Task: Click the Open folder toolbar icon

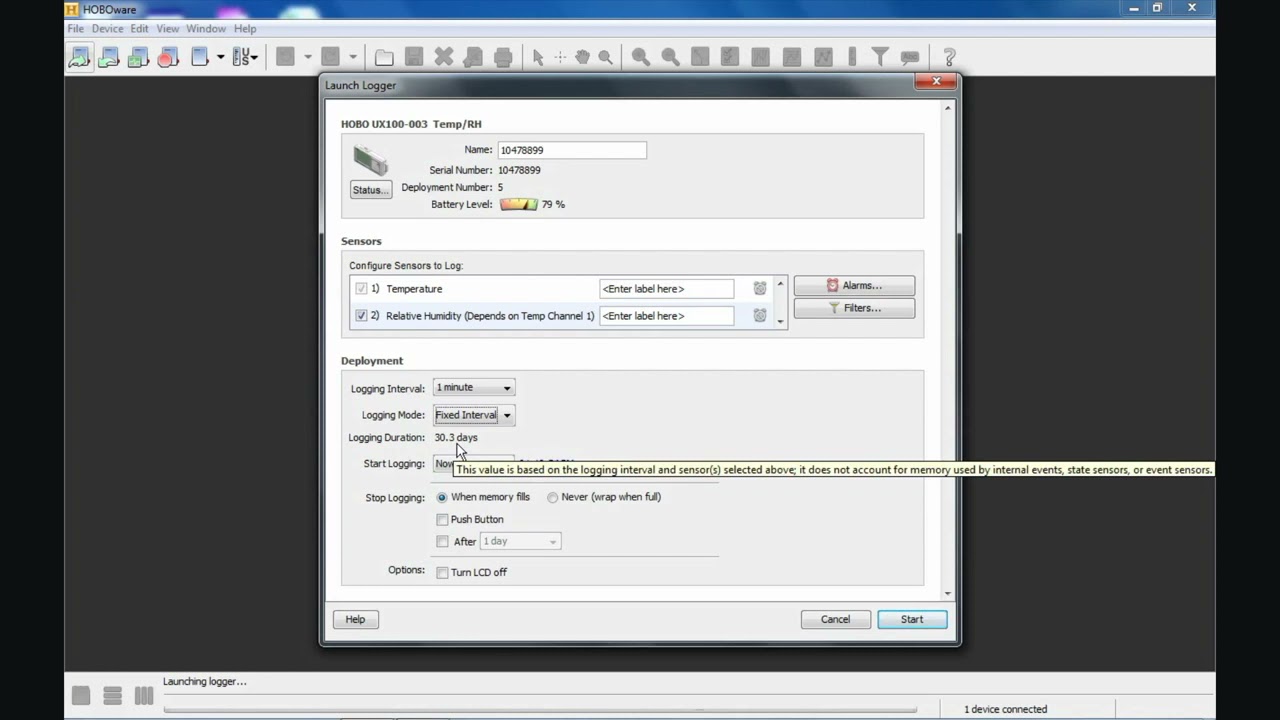Action: pos(384,57)
